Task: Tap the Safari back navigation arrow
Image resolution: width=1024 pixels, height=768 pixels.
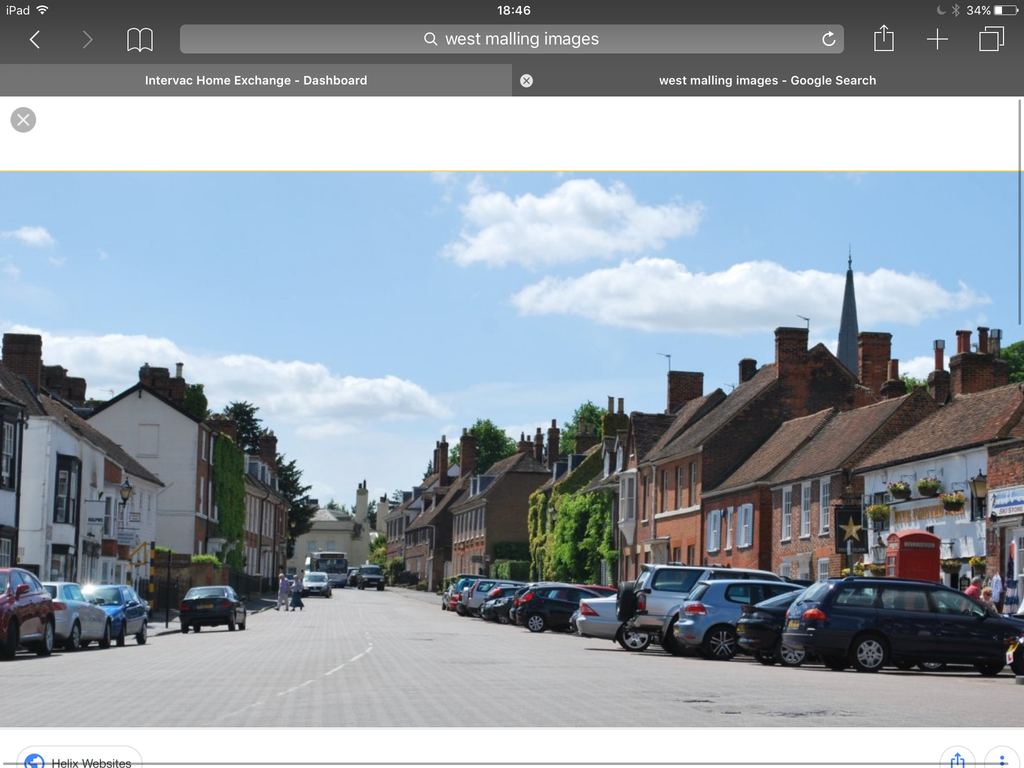Action: pos(34,39)
